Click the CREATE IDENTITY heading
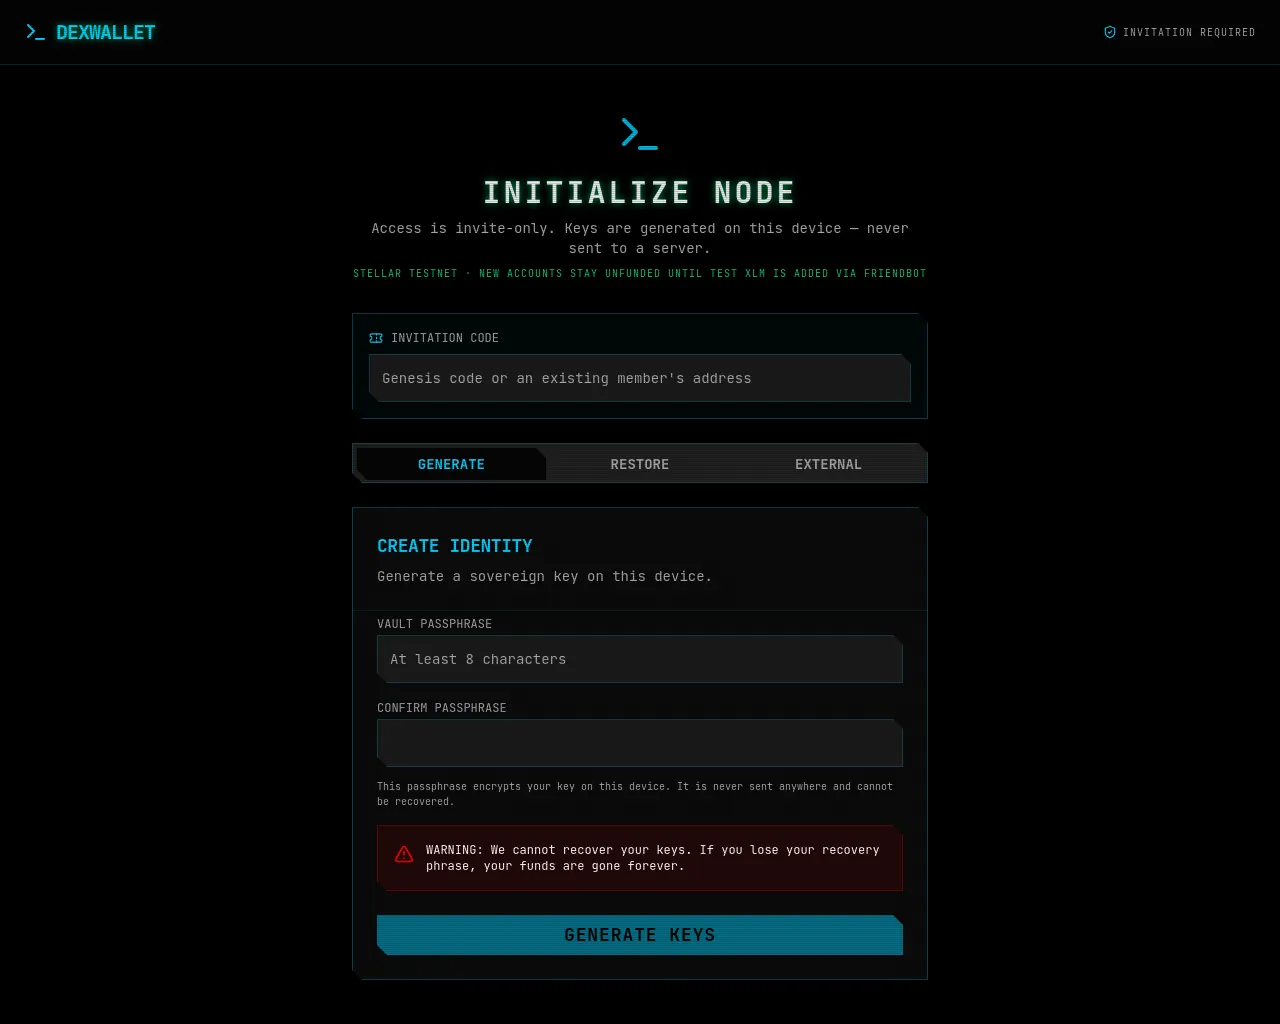The image size is (1280, 1024). (455, 546)
